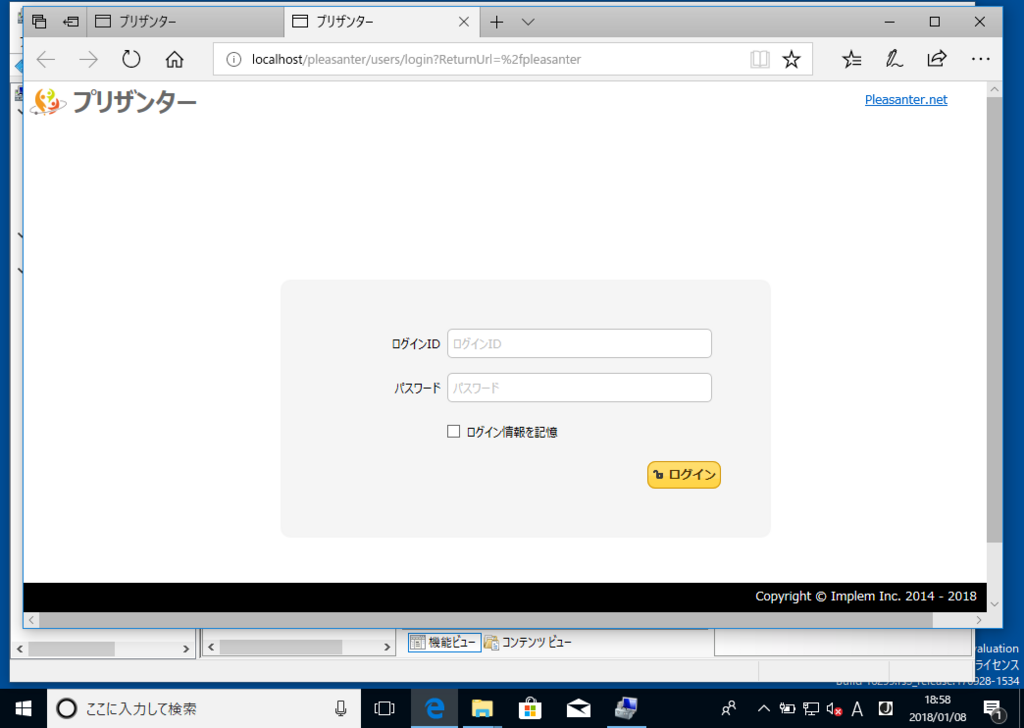Open tabs you've set aside

[39, 22]
